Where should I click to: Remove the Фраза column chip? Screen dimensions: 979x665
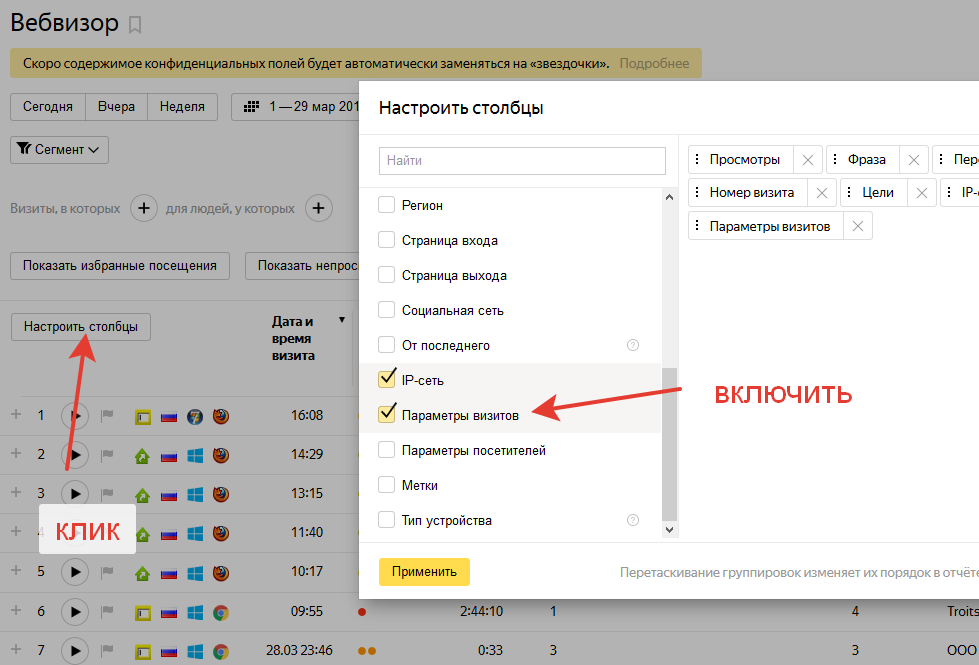click(x=914, y=160)
